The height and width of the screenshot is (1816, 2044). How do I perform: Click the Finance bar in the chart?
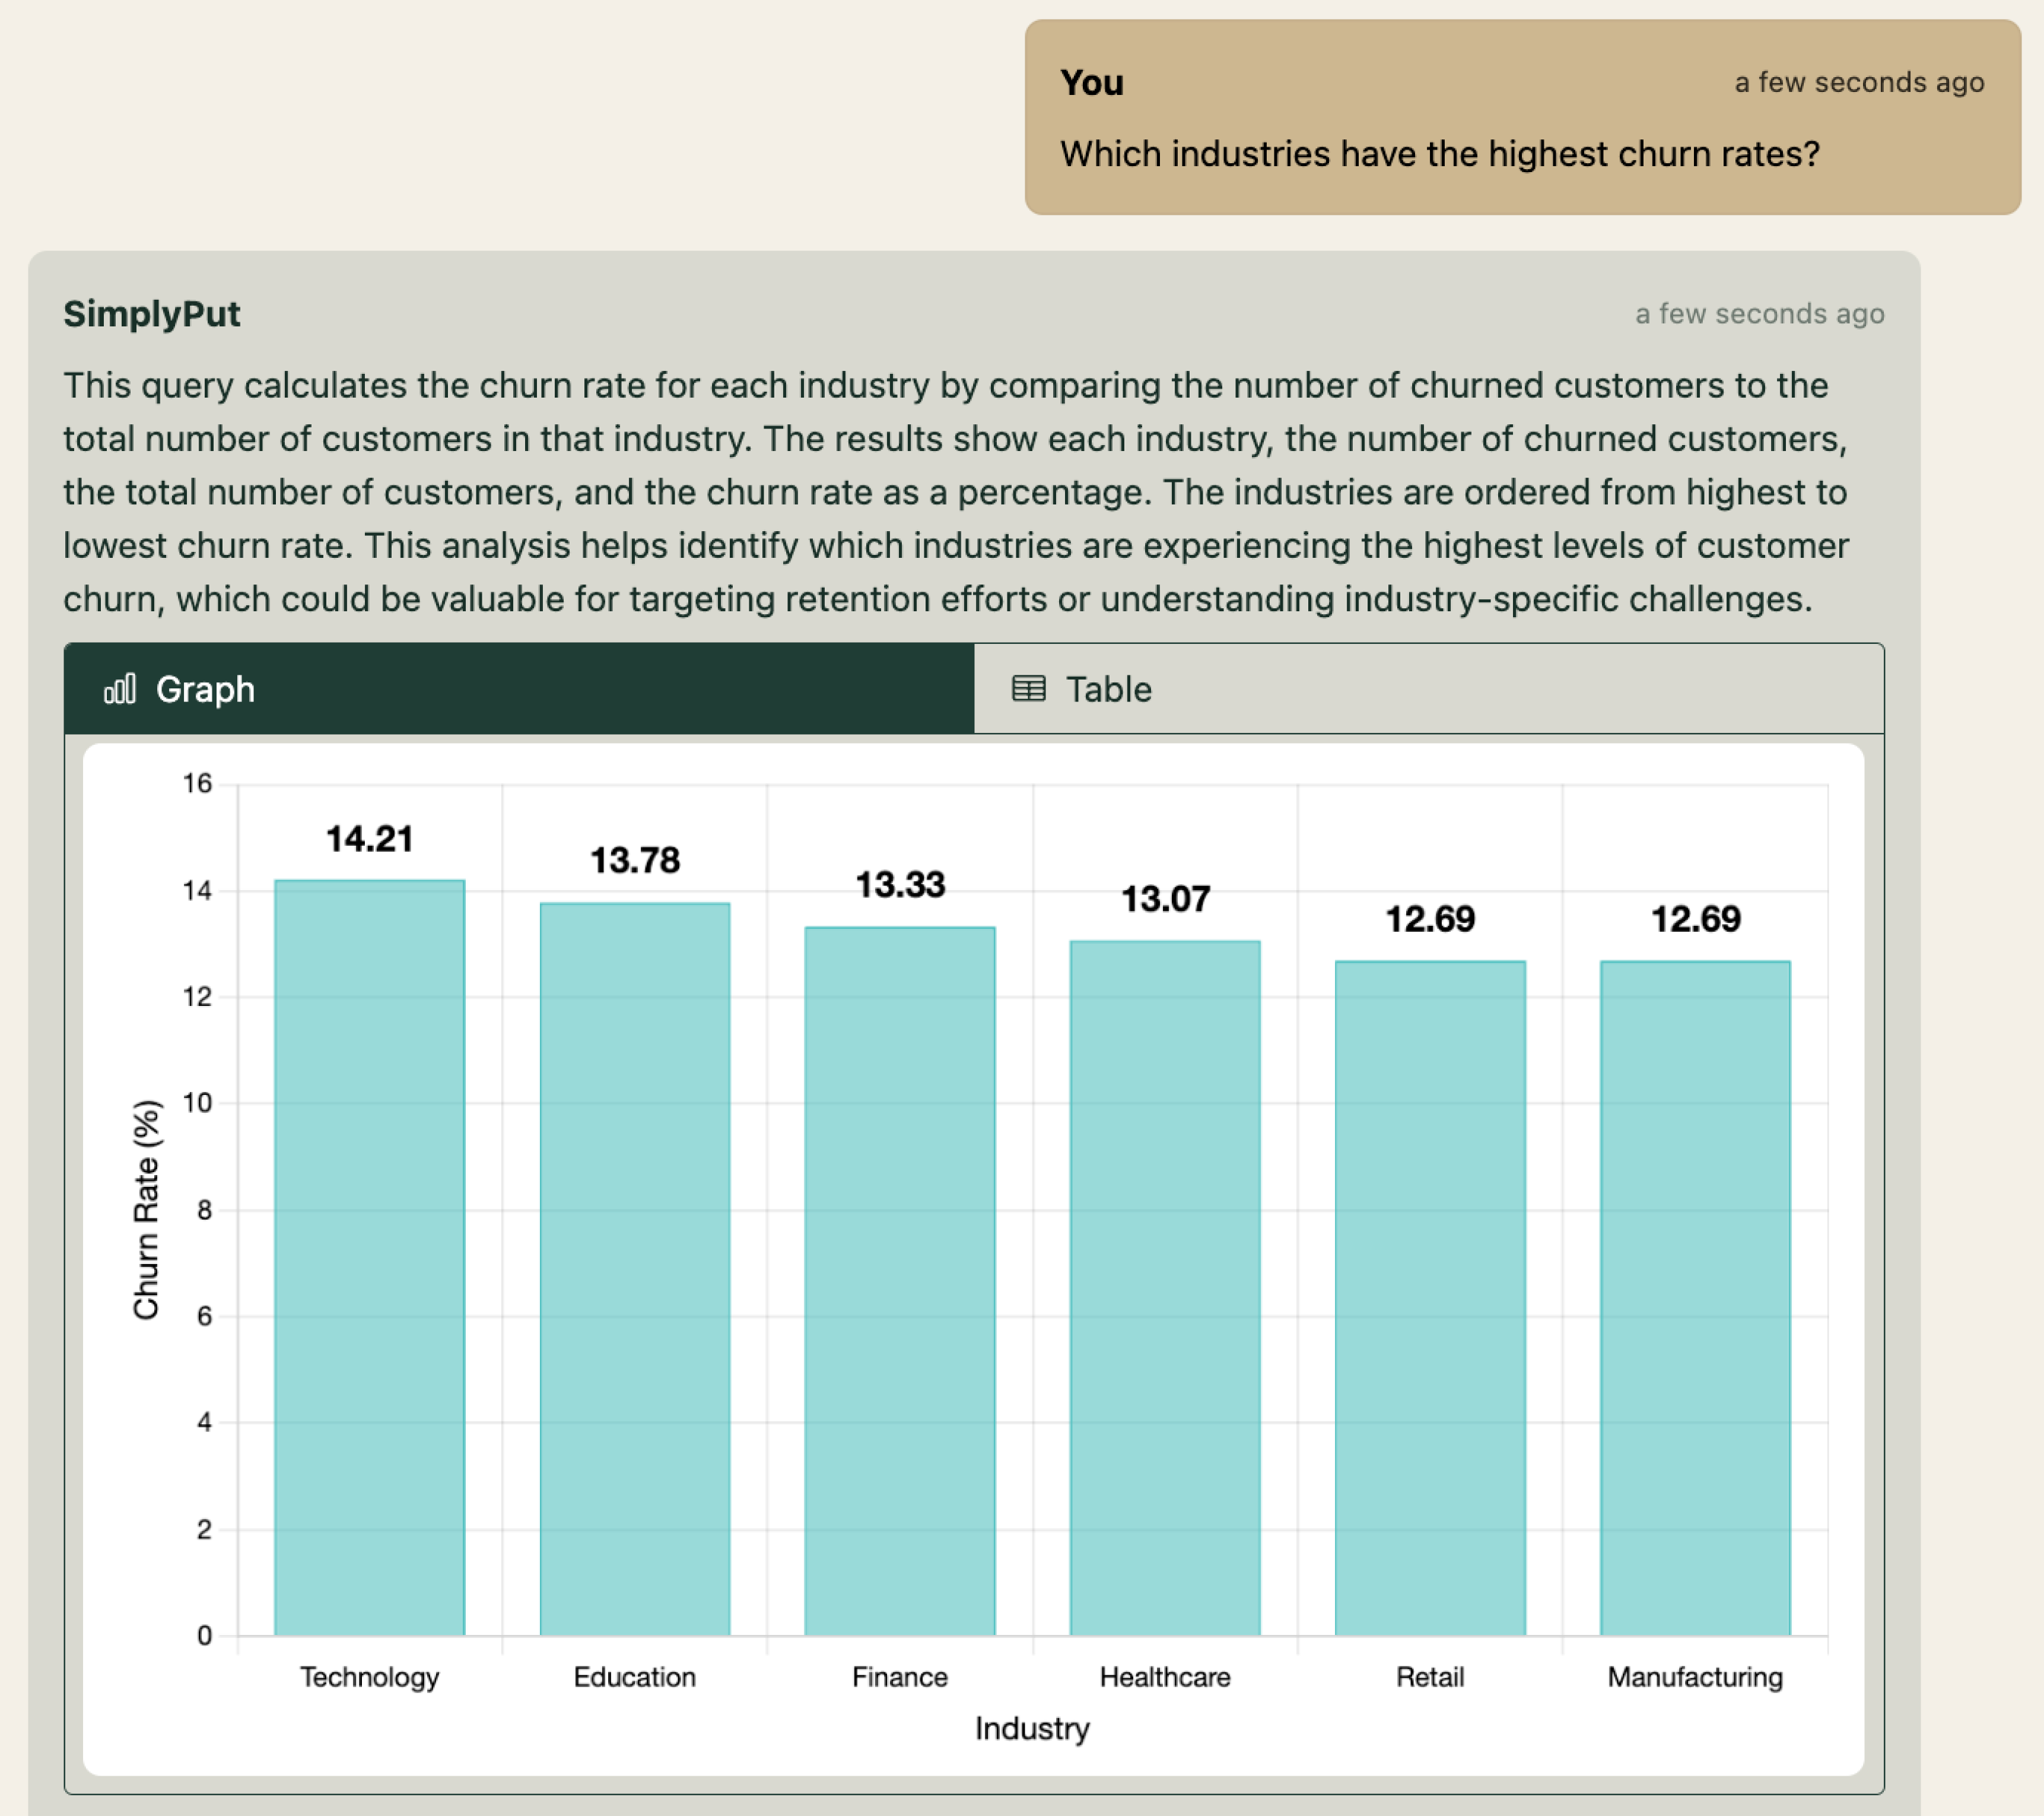[x=900, y=1281]
